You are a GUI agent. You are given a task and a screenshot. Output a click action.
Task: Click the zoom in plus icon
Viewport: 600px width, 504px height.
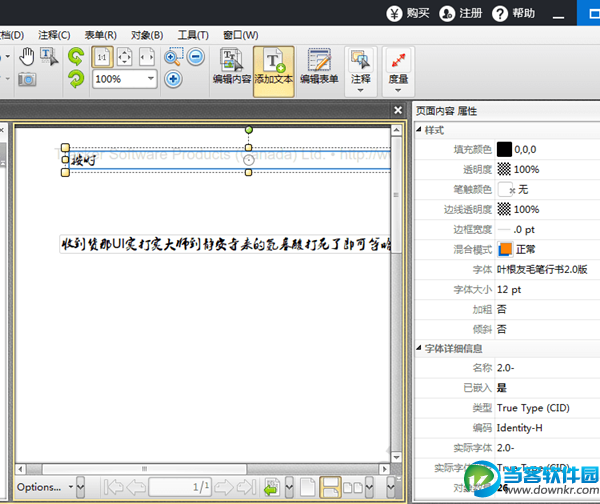coord(173,79)
